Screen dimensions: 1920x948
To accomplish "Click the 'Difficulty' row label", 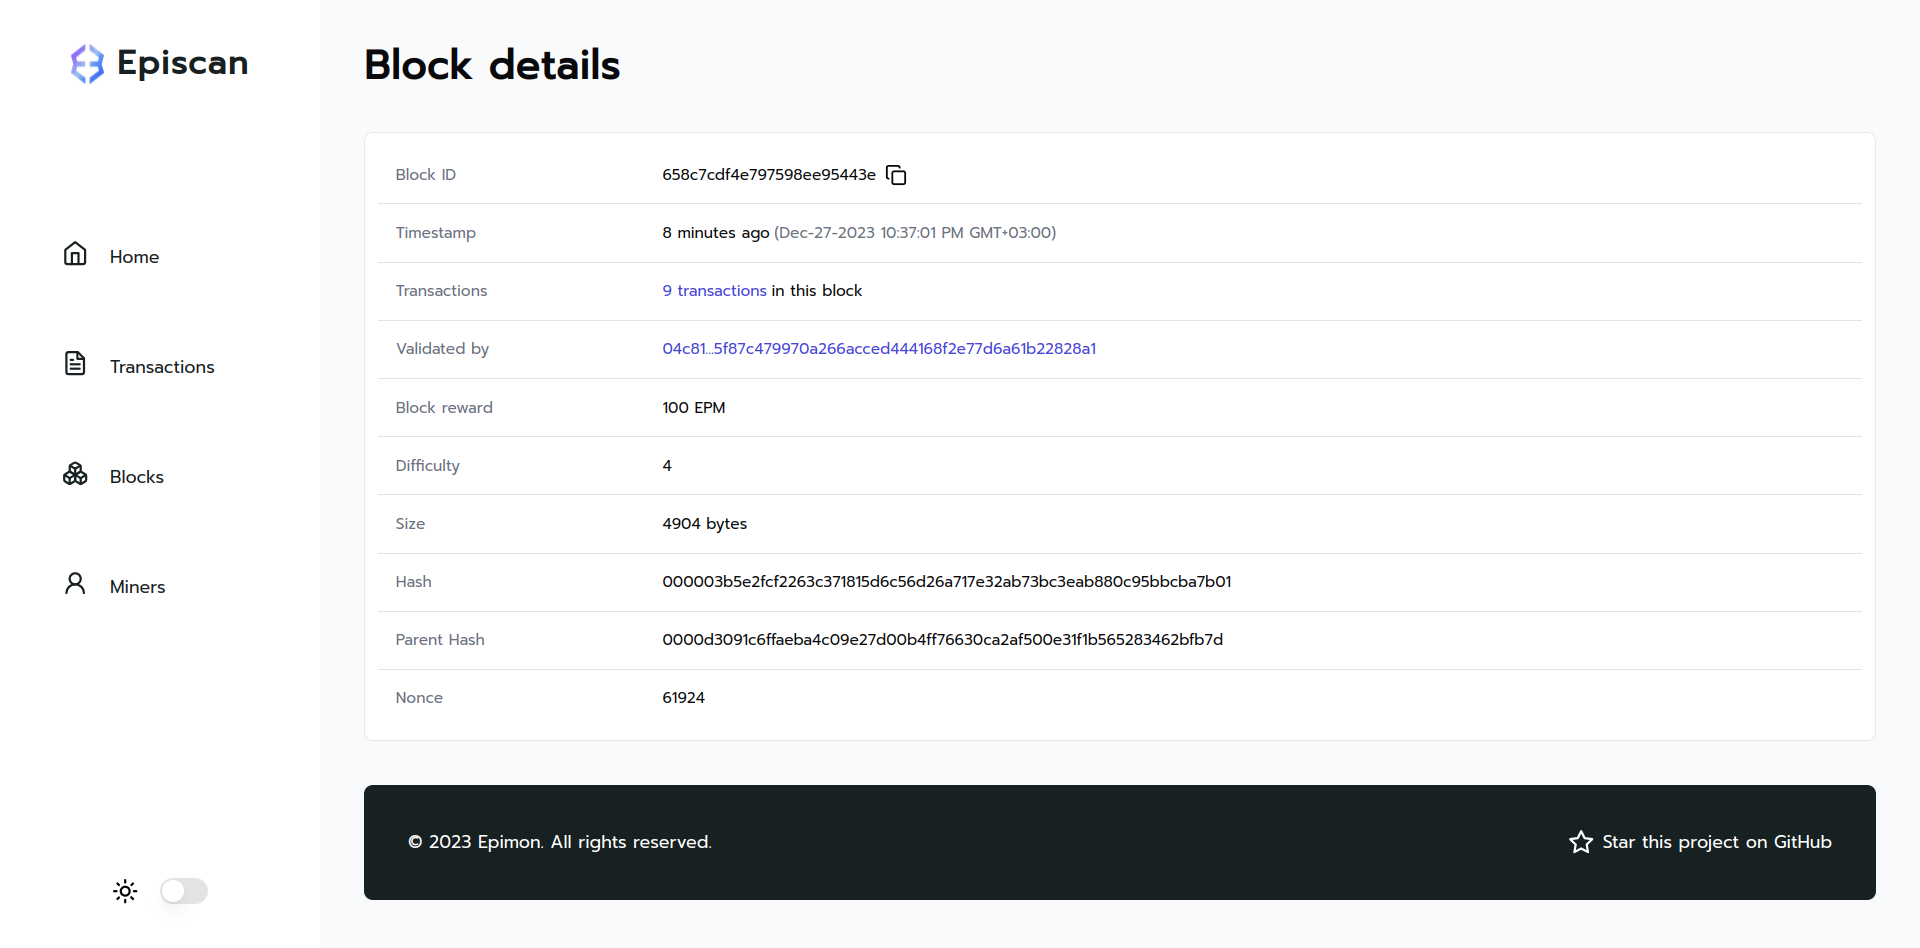I will pos(428,466).
